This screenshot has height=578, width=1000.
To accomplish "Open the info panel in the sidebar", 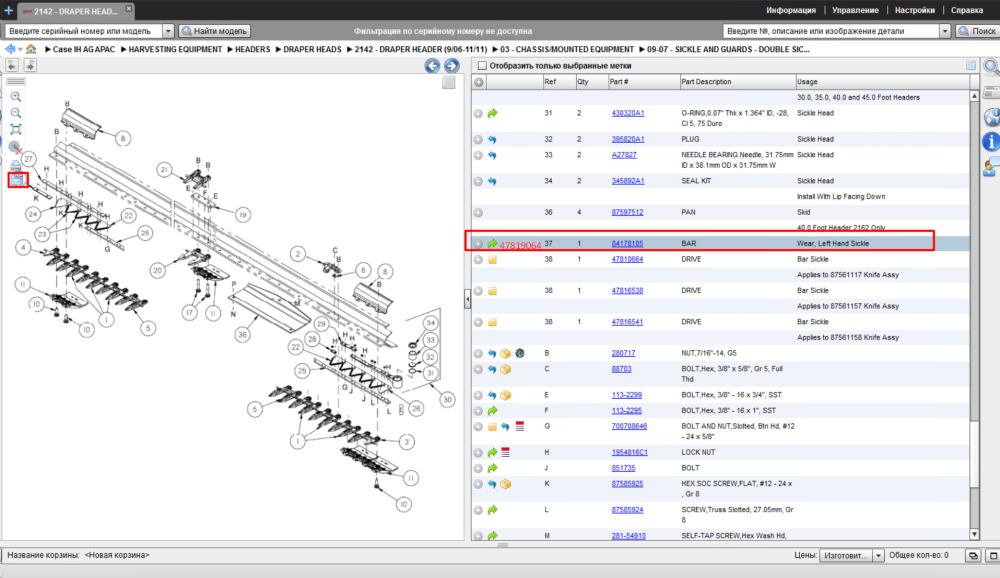I will 991,142.
